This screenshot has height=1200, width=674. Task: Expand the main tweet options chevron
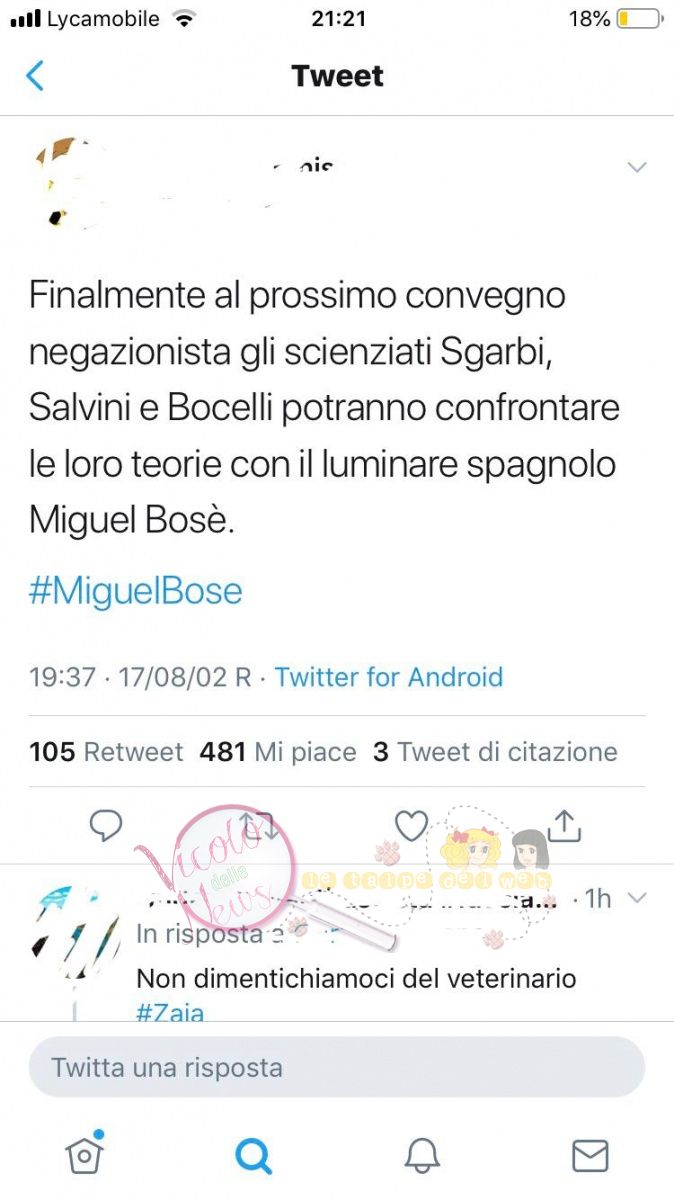[637, 167]
